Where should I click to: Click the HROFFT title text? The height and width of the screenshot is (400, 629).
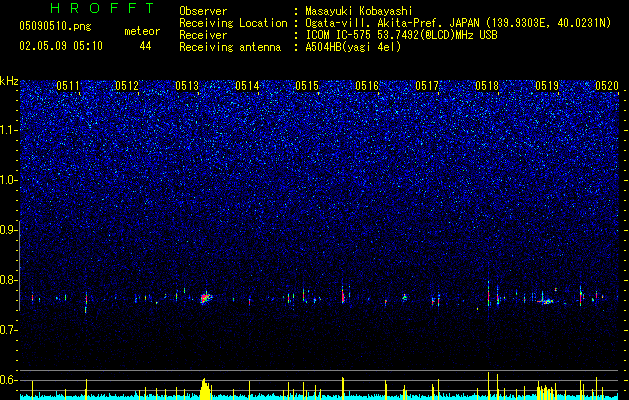[103, 8]
